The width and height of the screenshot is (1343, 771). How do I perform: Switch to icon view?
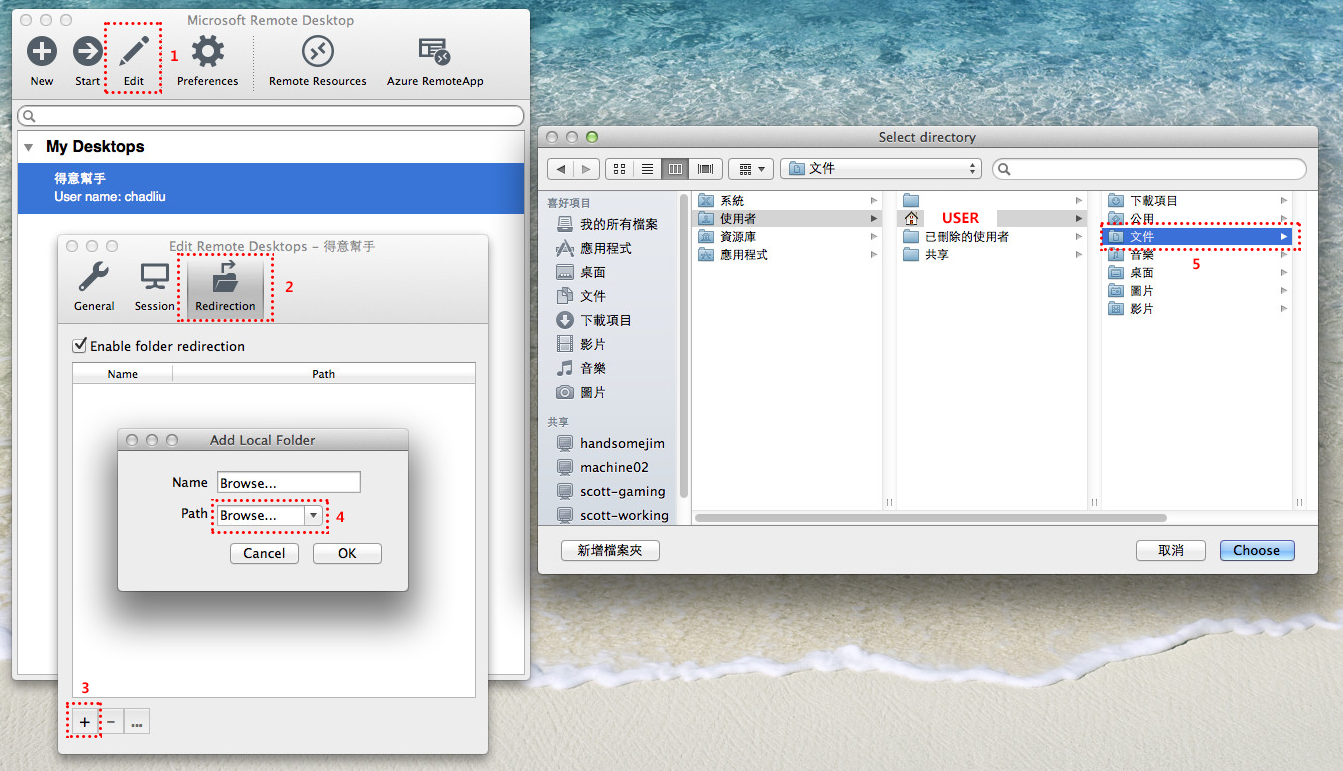point(619,169)
